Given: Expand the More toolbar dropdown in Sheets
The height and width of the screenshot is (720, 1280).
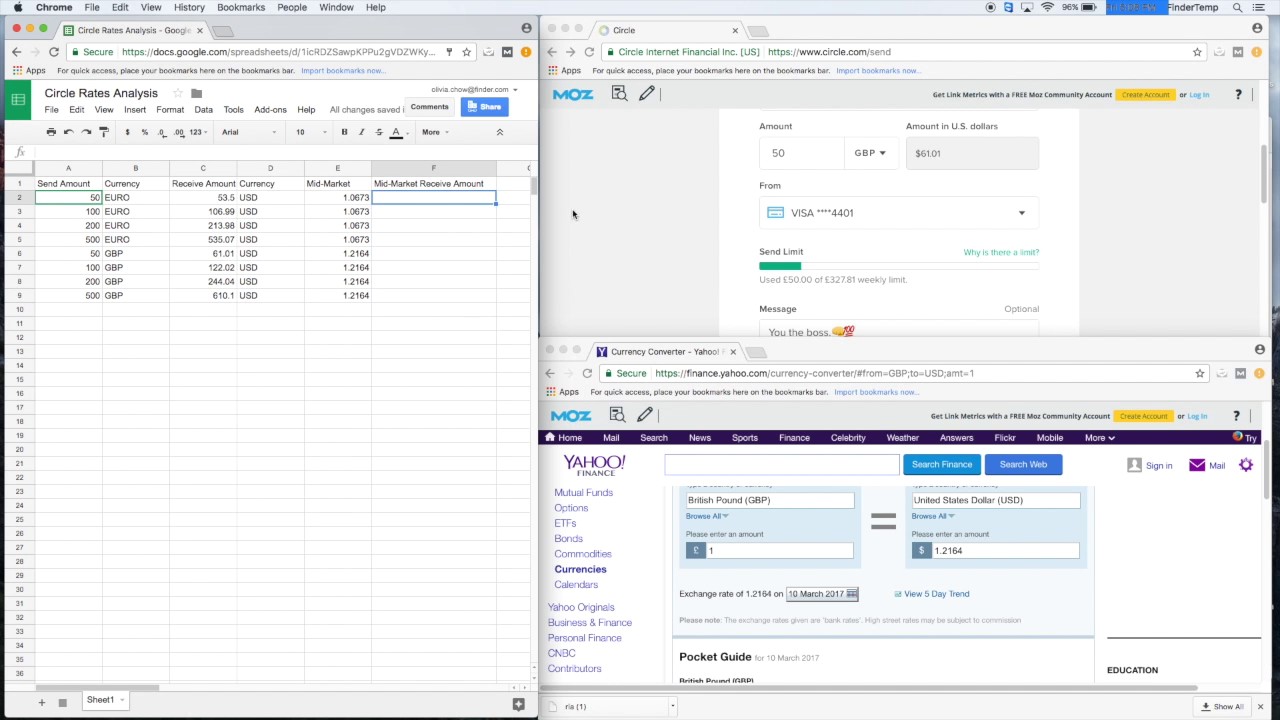Looking at the screenshot, I should pyautogui.click(x=435, y=132).
